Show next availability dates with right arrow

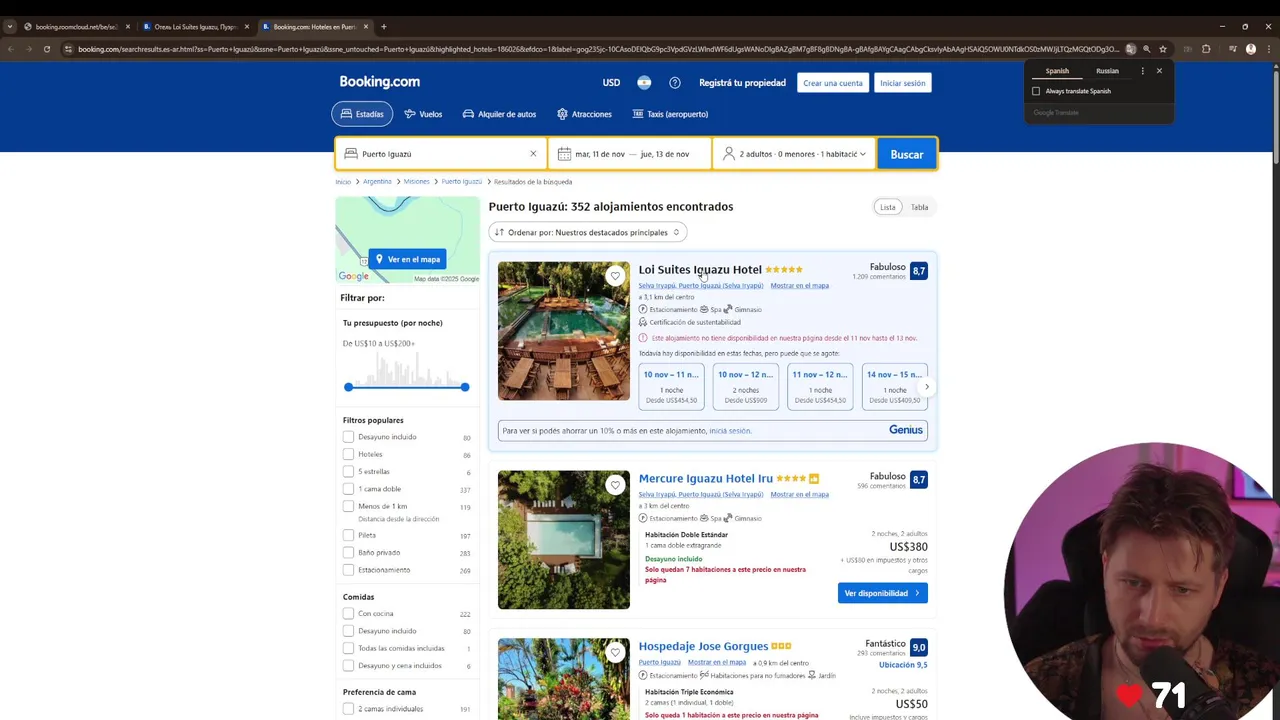[926, 387]
